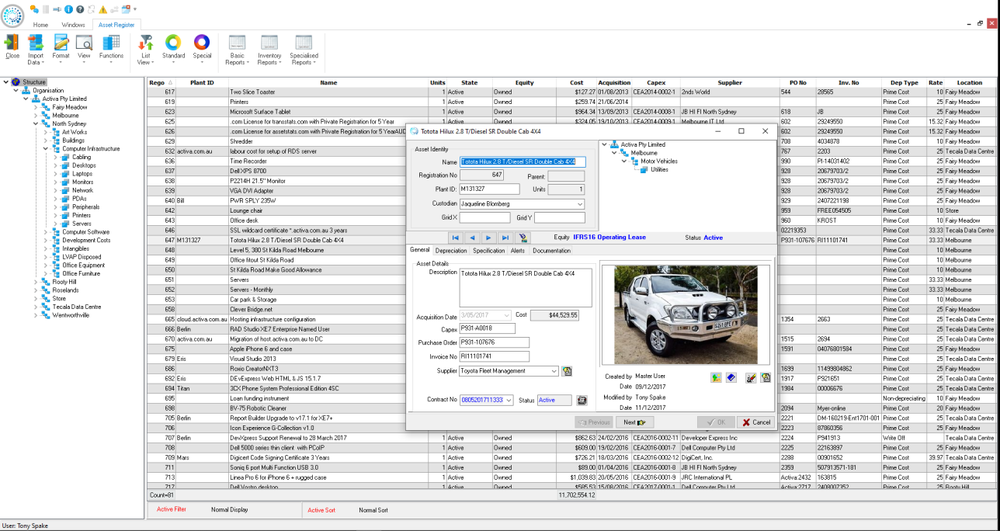Open the Format ribbon menu

61,50
